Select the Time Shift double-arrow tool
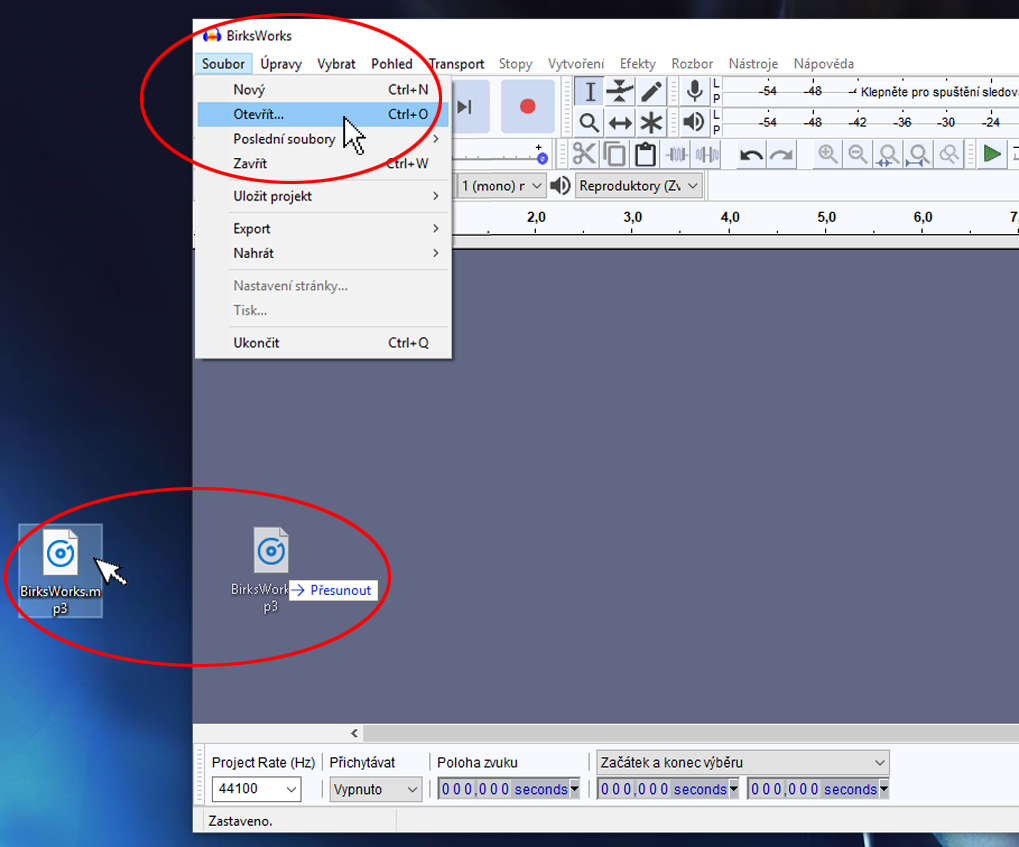The width and height of the screenshot is (1019, 847). point(620,122)
